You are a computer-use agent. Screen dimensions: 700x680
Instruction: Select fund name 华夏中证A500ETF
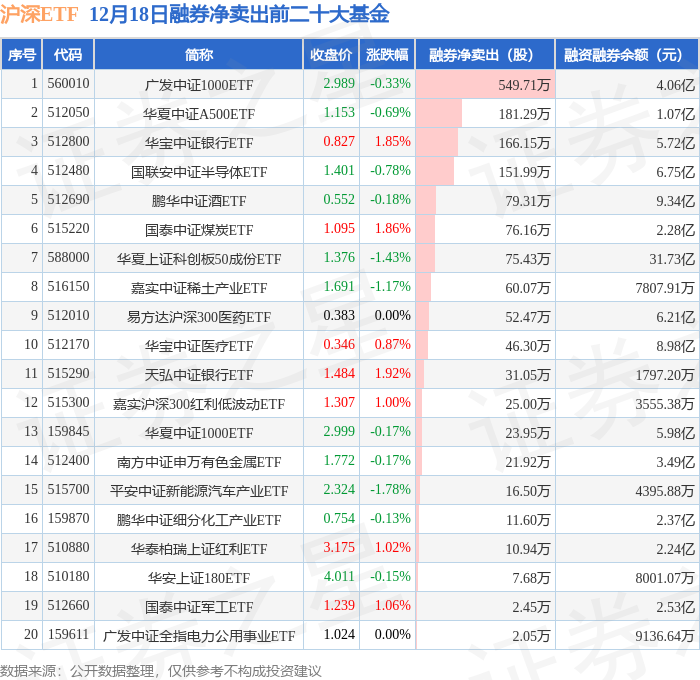click(x=199, y=114)
